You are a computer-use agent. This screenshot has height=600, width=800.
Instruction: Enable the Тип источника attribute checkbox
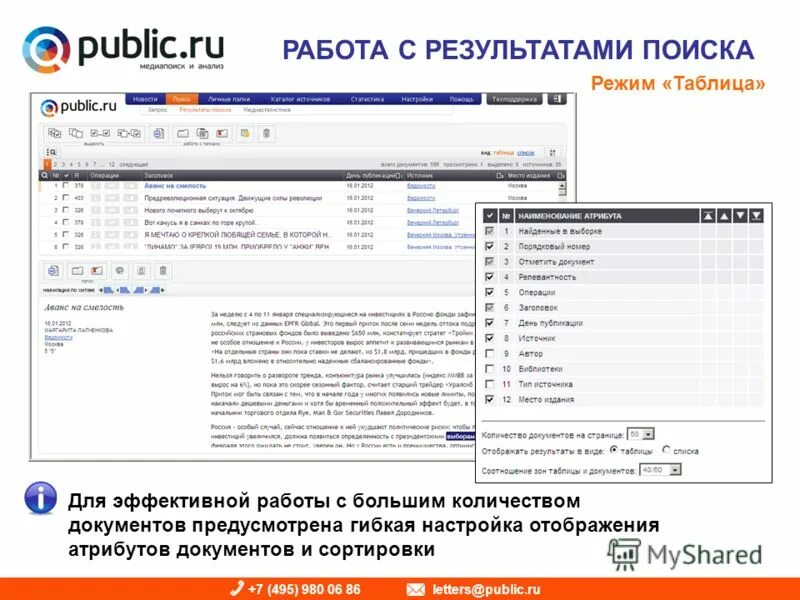coord(489,384)
